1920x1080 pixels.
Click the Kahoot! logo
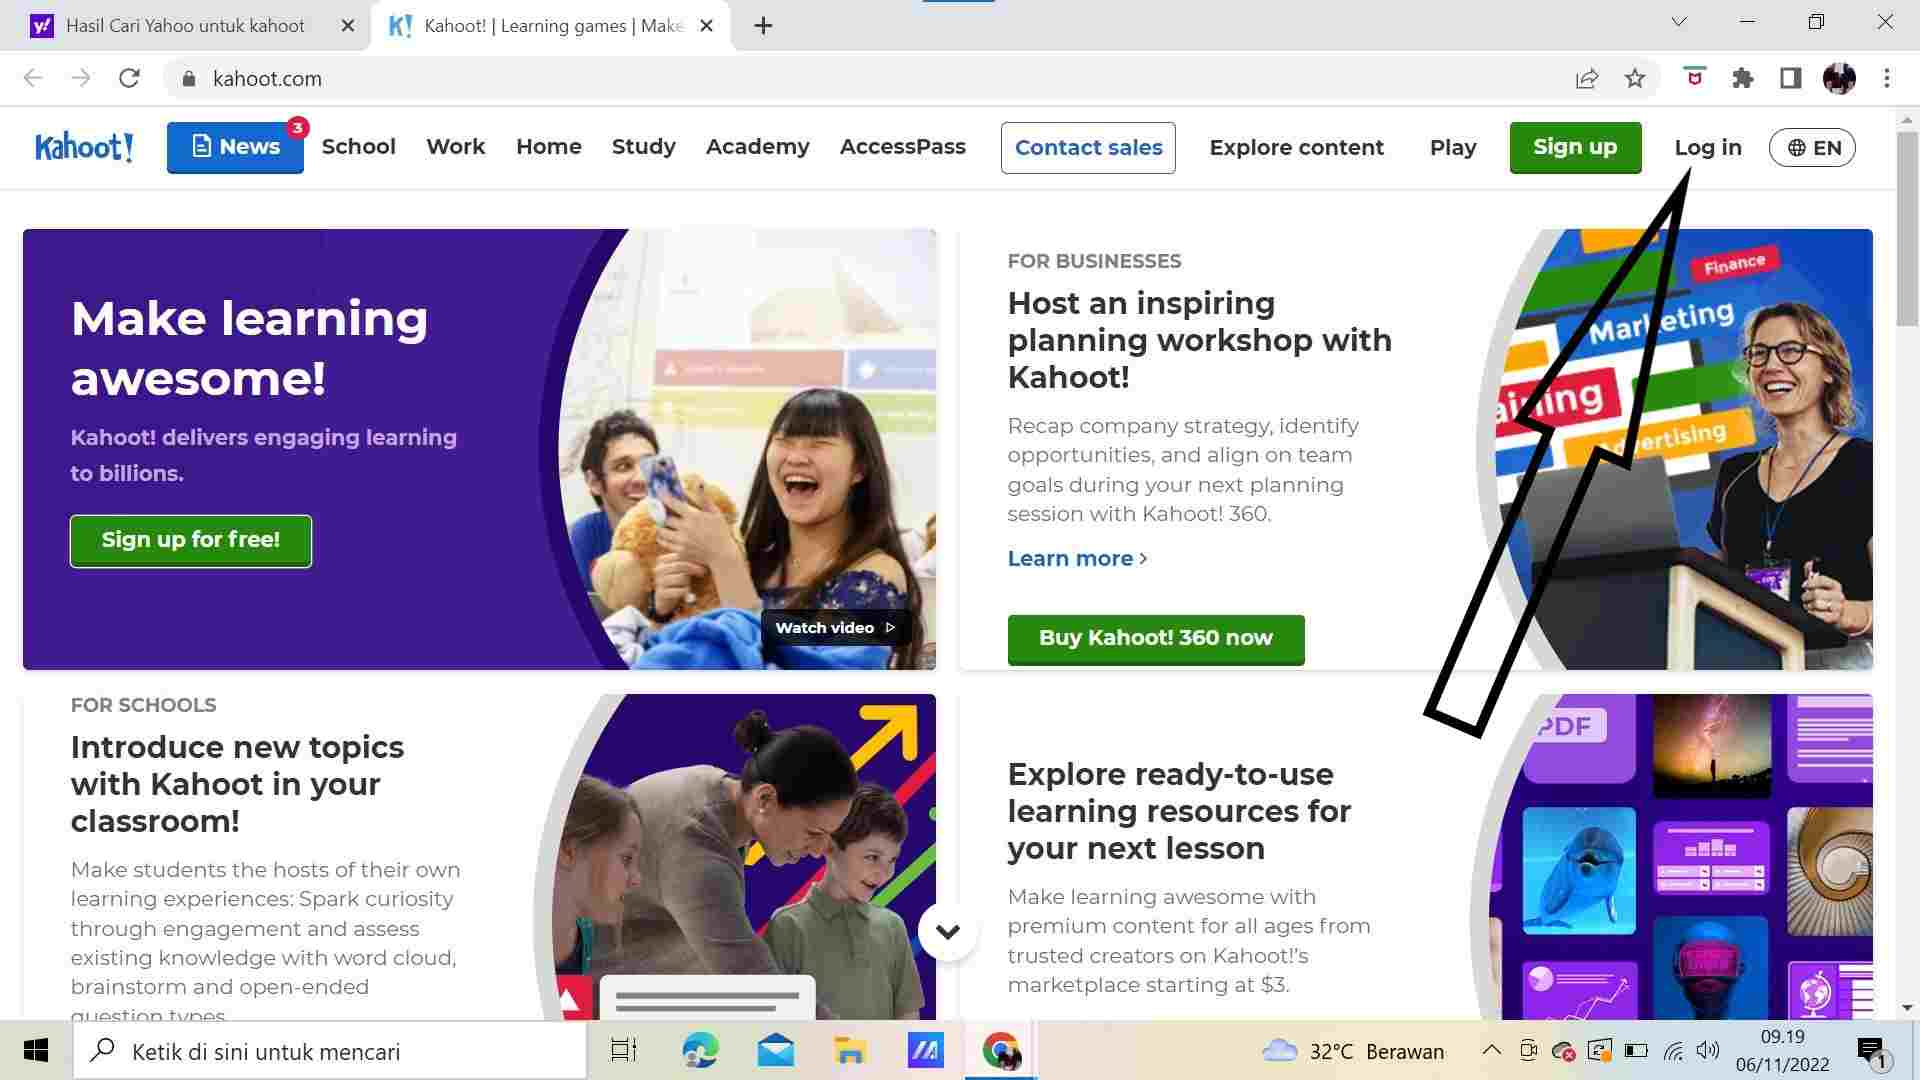[84, 147]
